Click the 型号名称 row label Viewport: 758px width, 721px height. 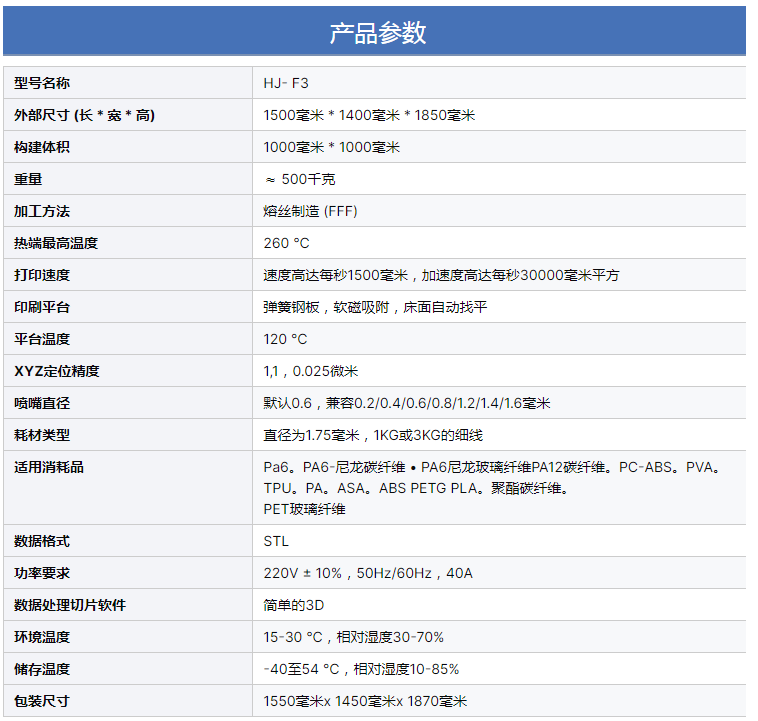(42, 83)
